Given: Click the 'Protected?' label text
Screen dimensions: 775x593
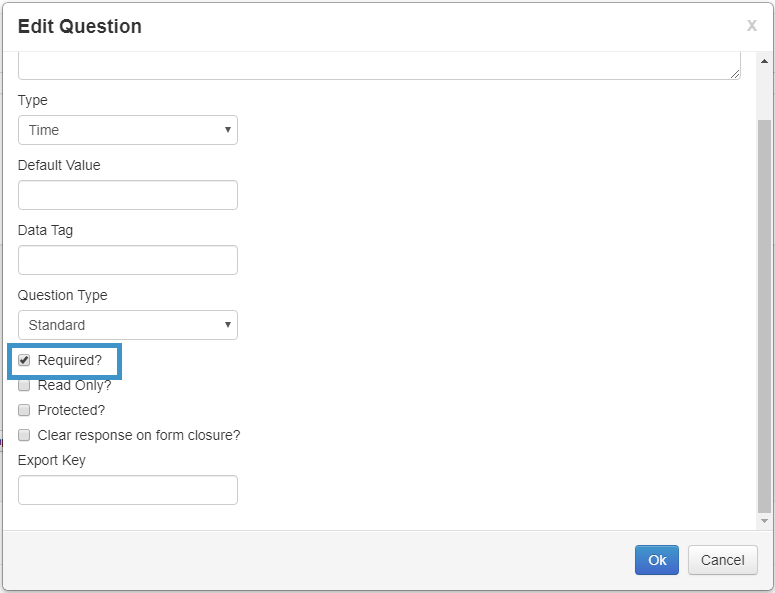Looking at the screenshot, I should 71,410.
